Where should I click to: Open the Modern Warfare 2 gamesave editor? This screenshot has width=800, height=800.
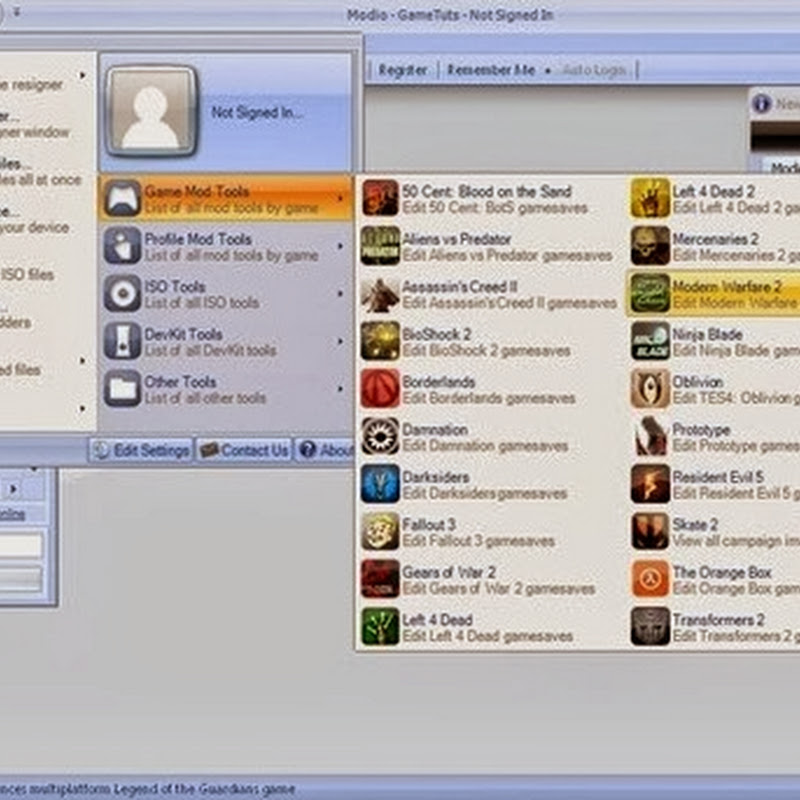pyautogui.click(x=713, y=293)
